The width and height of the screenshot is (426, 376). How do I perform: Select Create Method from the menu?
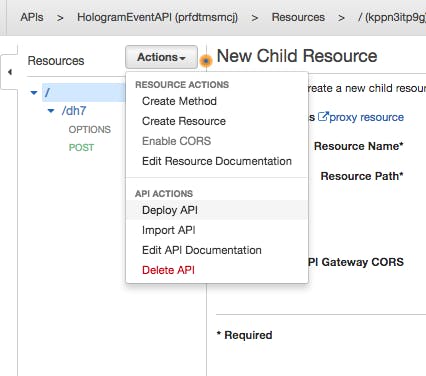click(179, 101)
